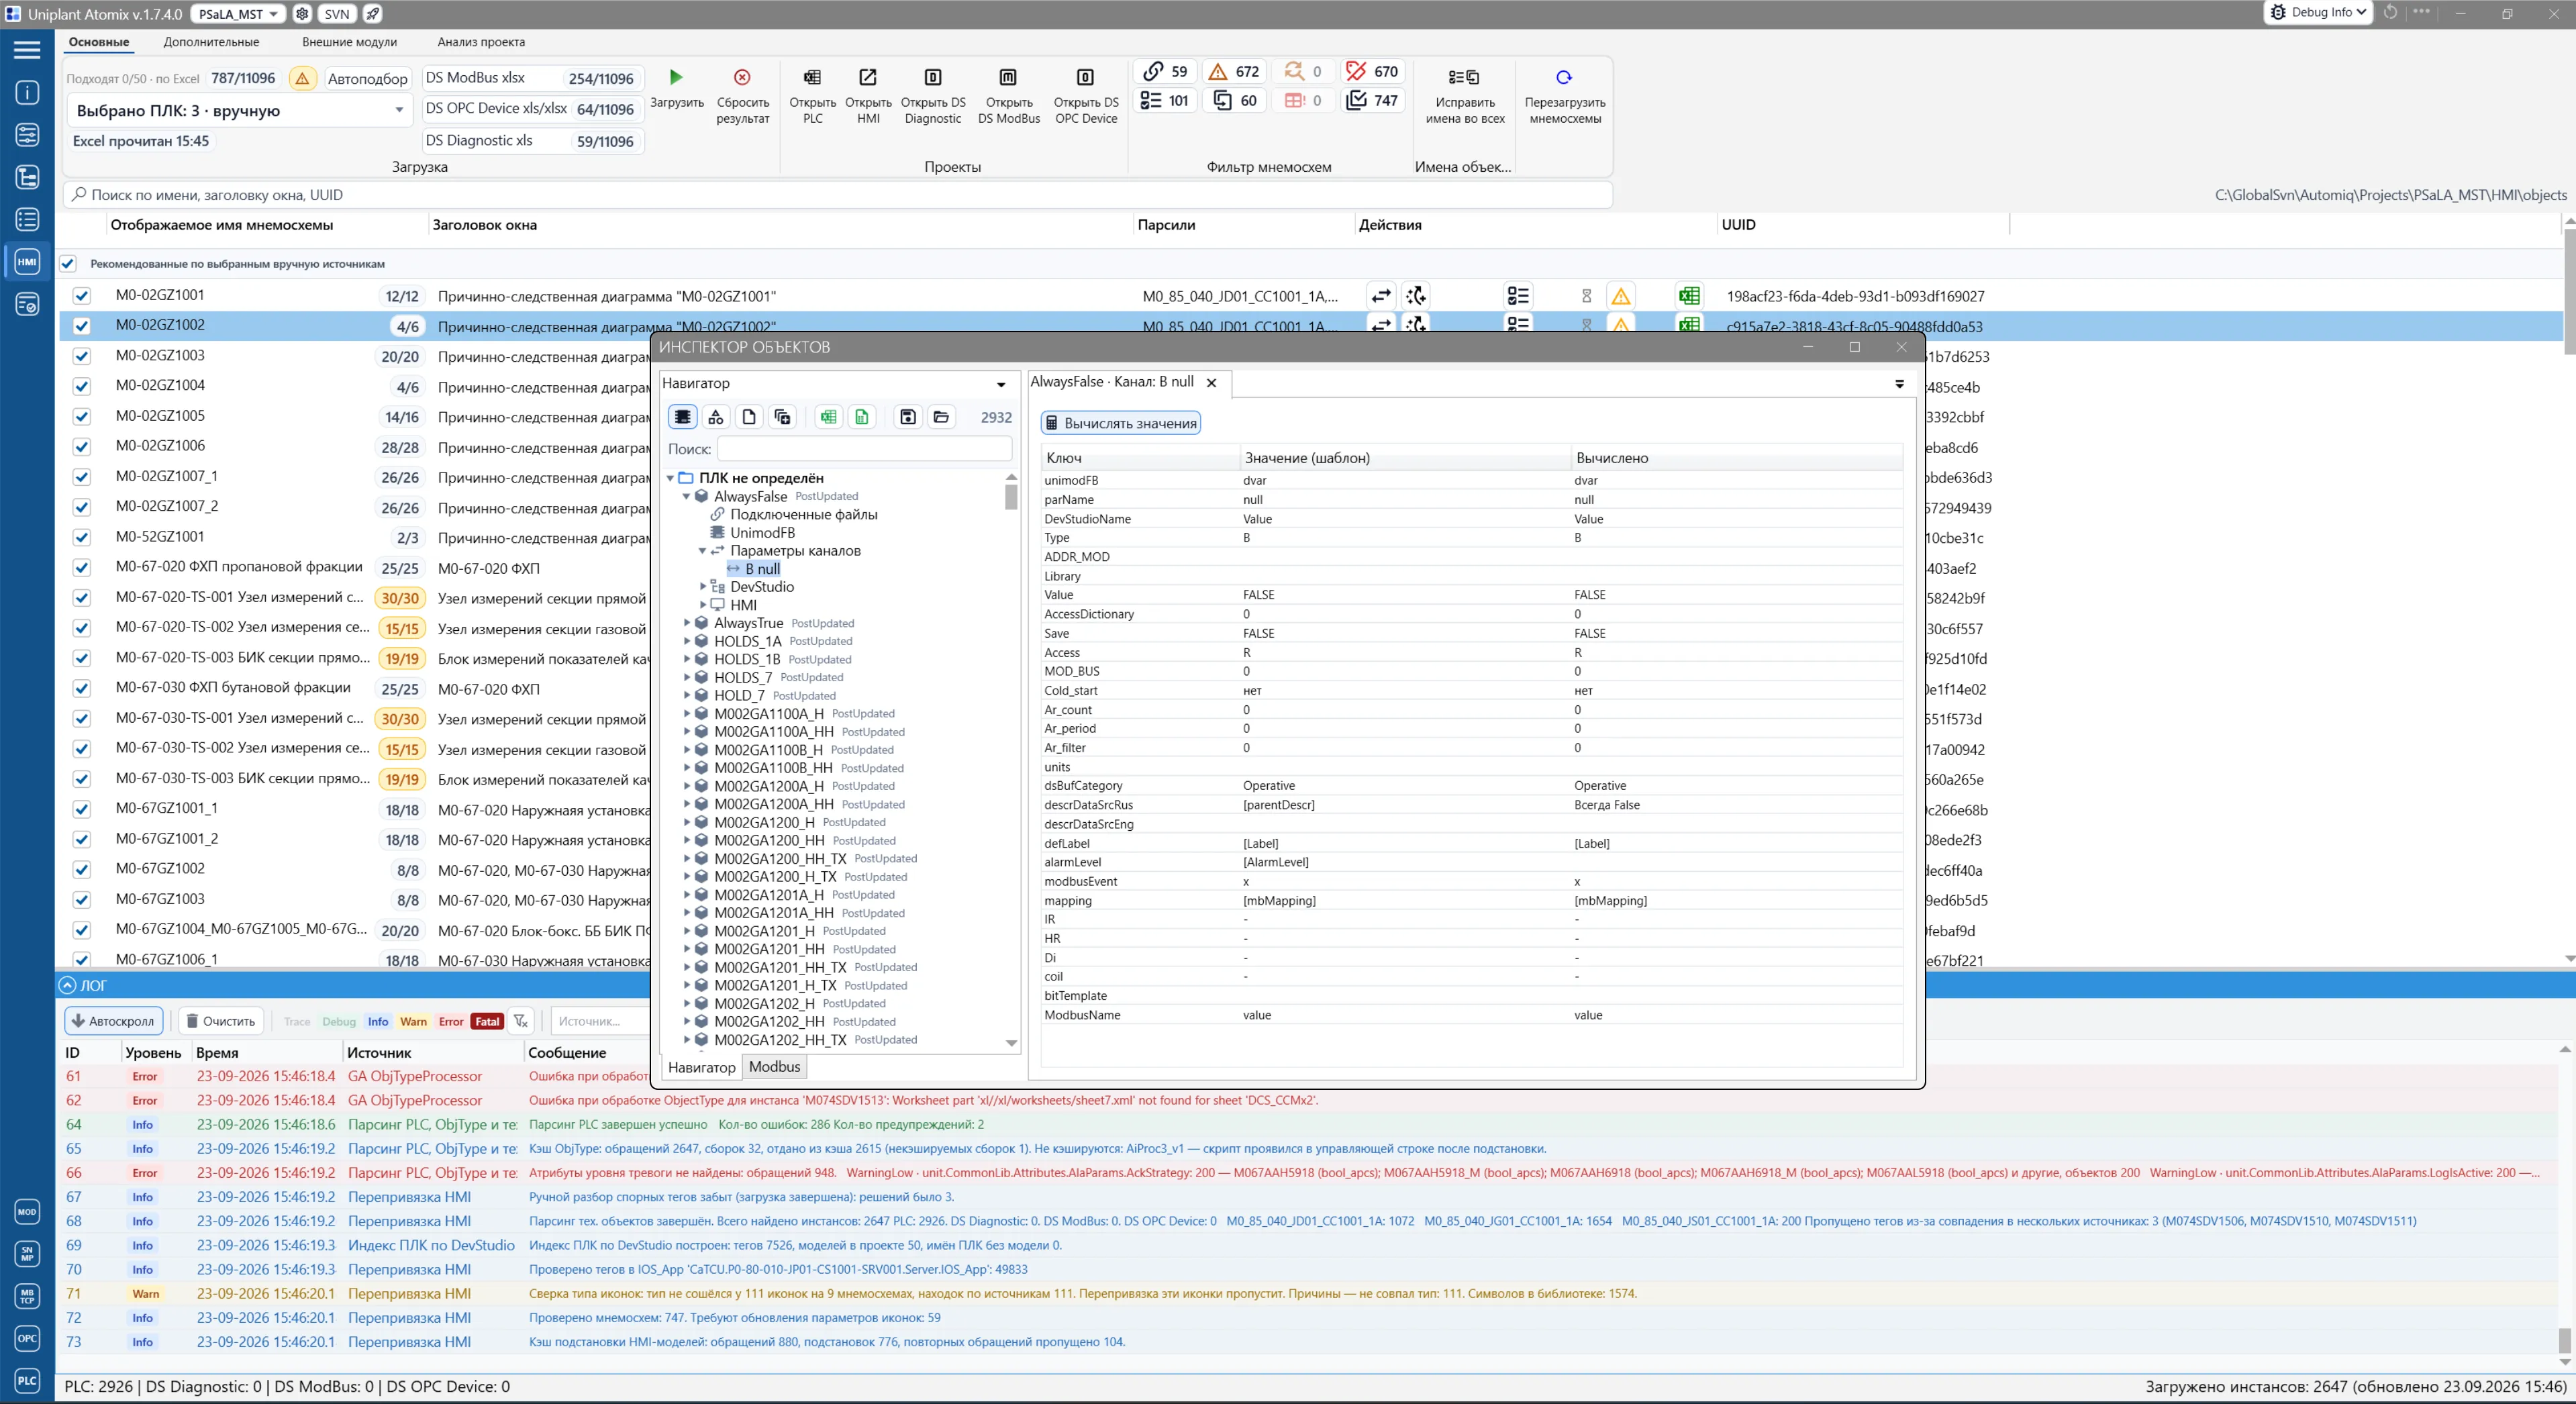Toggle the Error level filter in log

point(451,1021)
